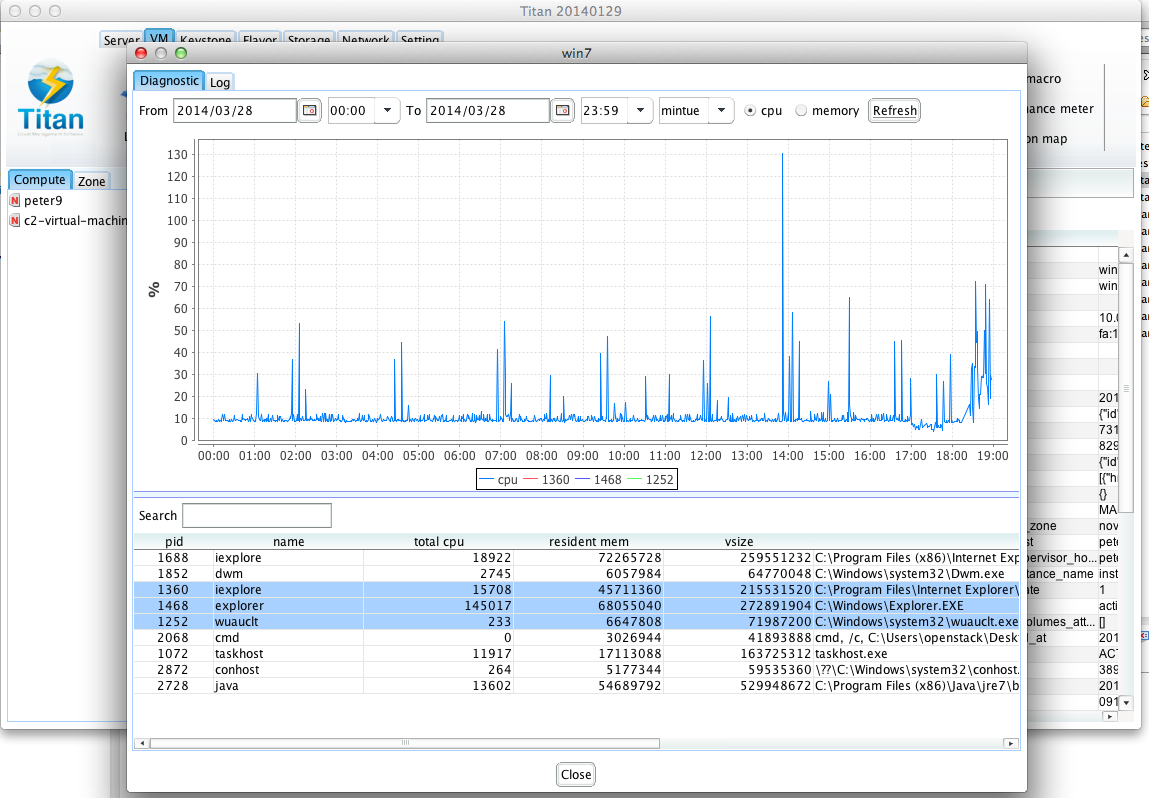Click the pid column header
Screen dimensions: 1149x798
[174, 542]
